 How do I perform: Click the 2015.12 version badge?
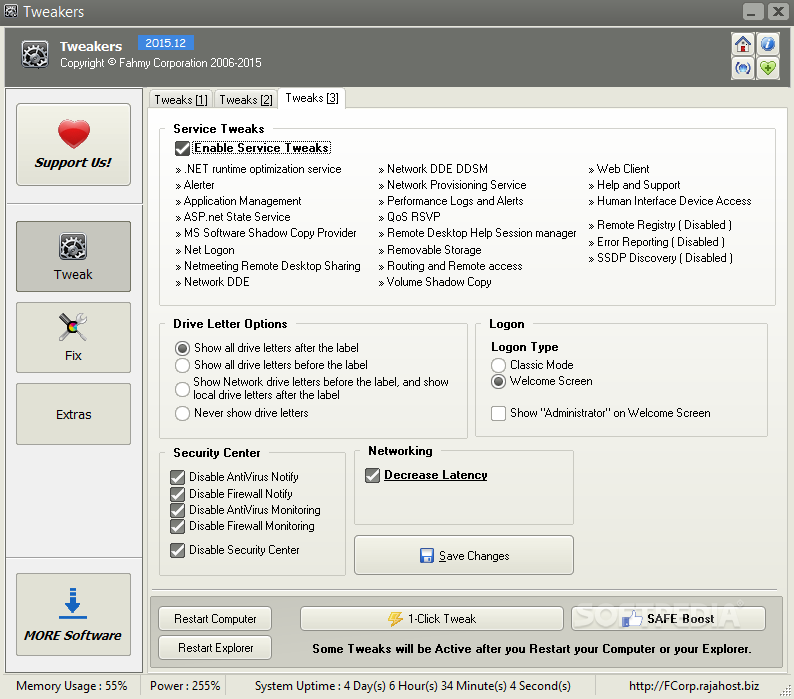pyautogui.click(x=166, y=43)
